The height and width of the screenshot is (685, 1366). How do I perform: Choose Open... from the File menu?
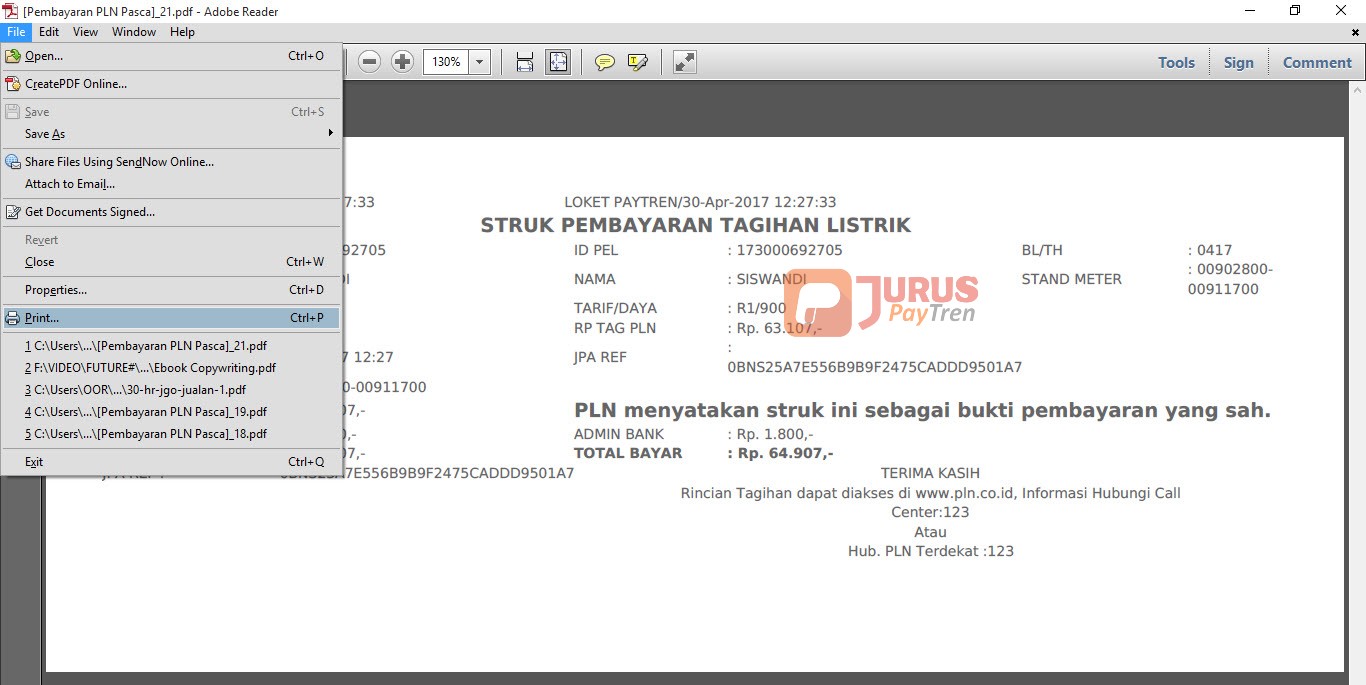[x=172, y=56]
